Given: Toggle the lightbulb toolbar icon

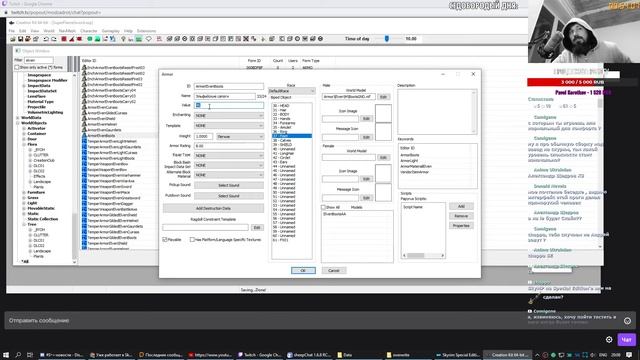Looking at the screenshot, I should [x=123, y=39].
